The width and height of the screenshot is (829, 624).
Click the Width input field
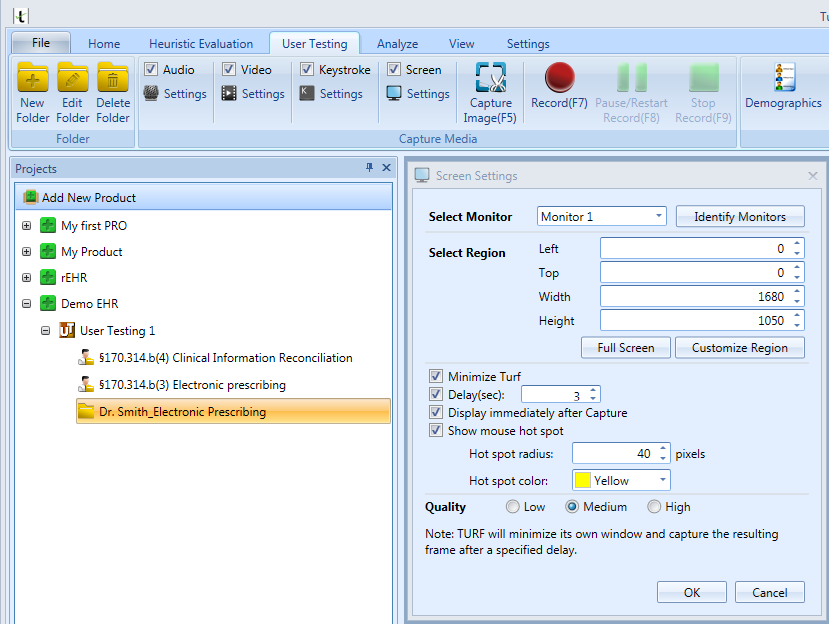(695, 296)
